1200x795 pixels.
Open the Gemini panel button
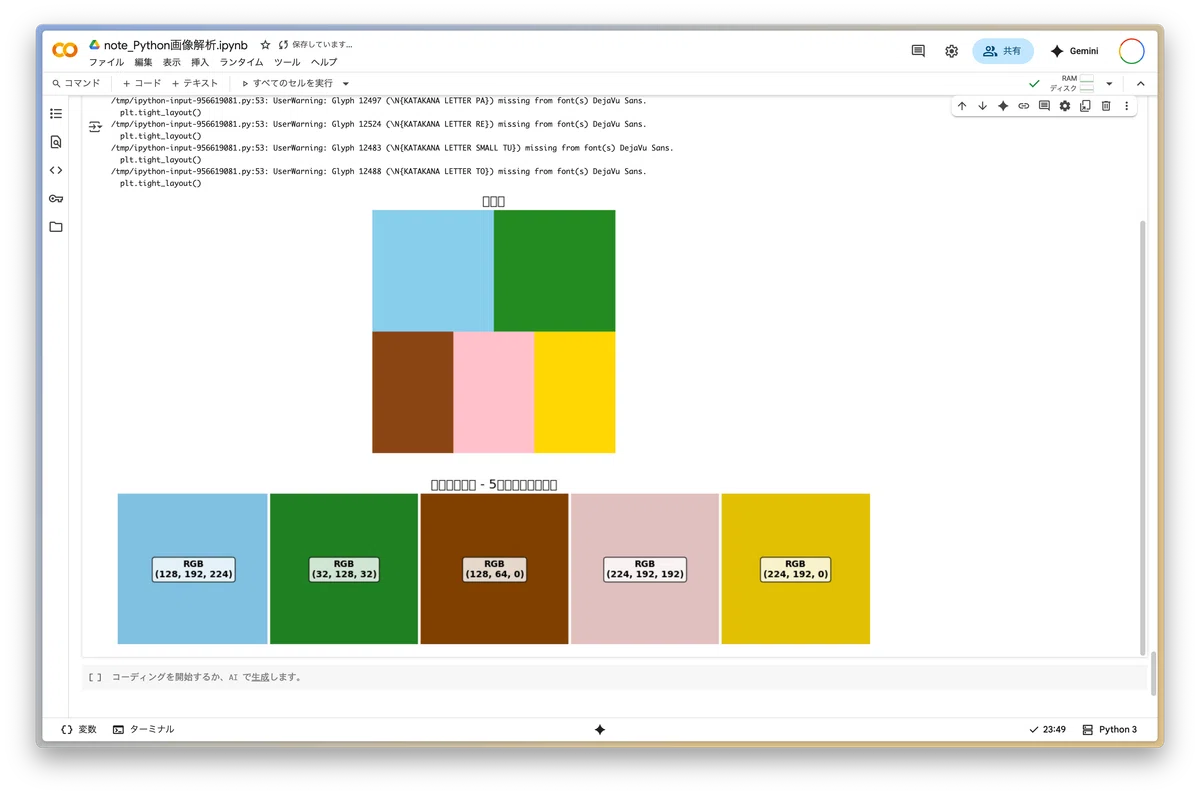click(1074, 51)
